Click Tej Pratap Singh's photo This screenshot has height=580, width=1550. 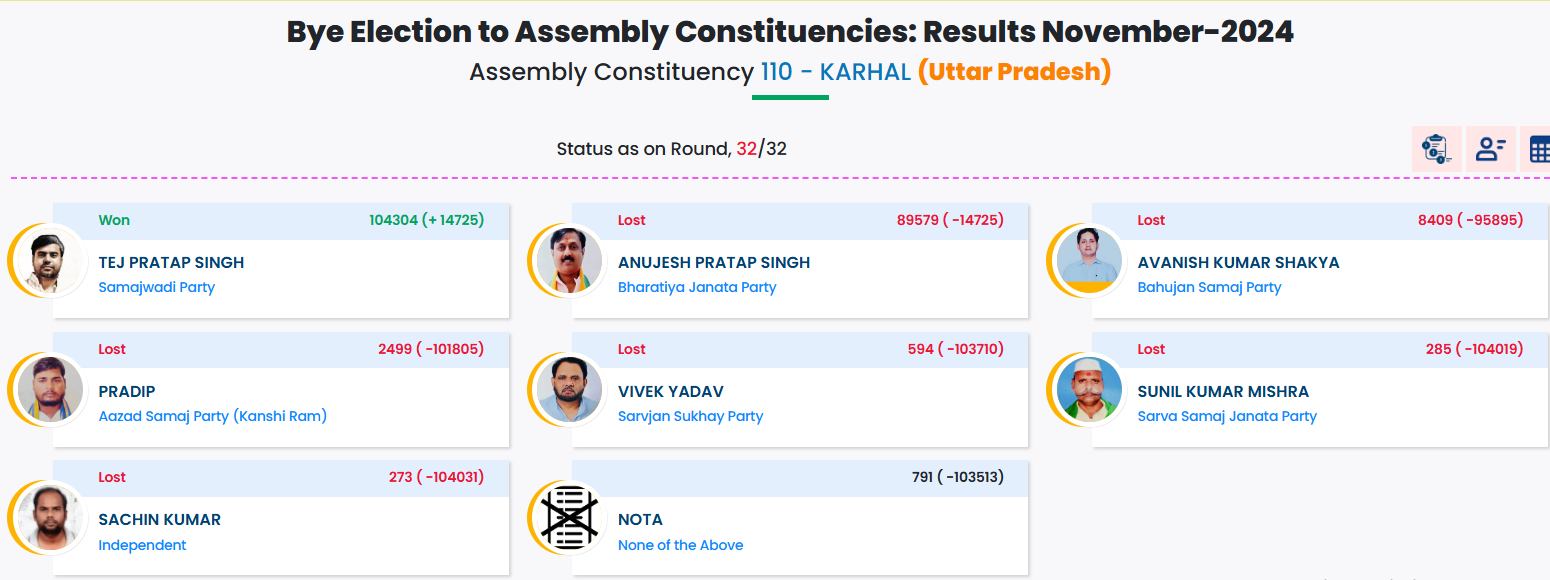coord(50,261)
